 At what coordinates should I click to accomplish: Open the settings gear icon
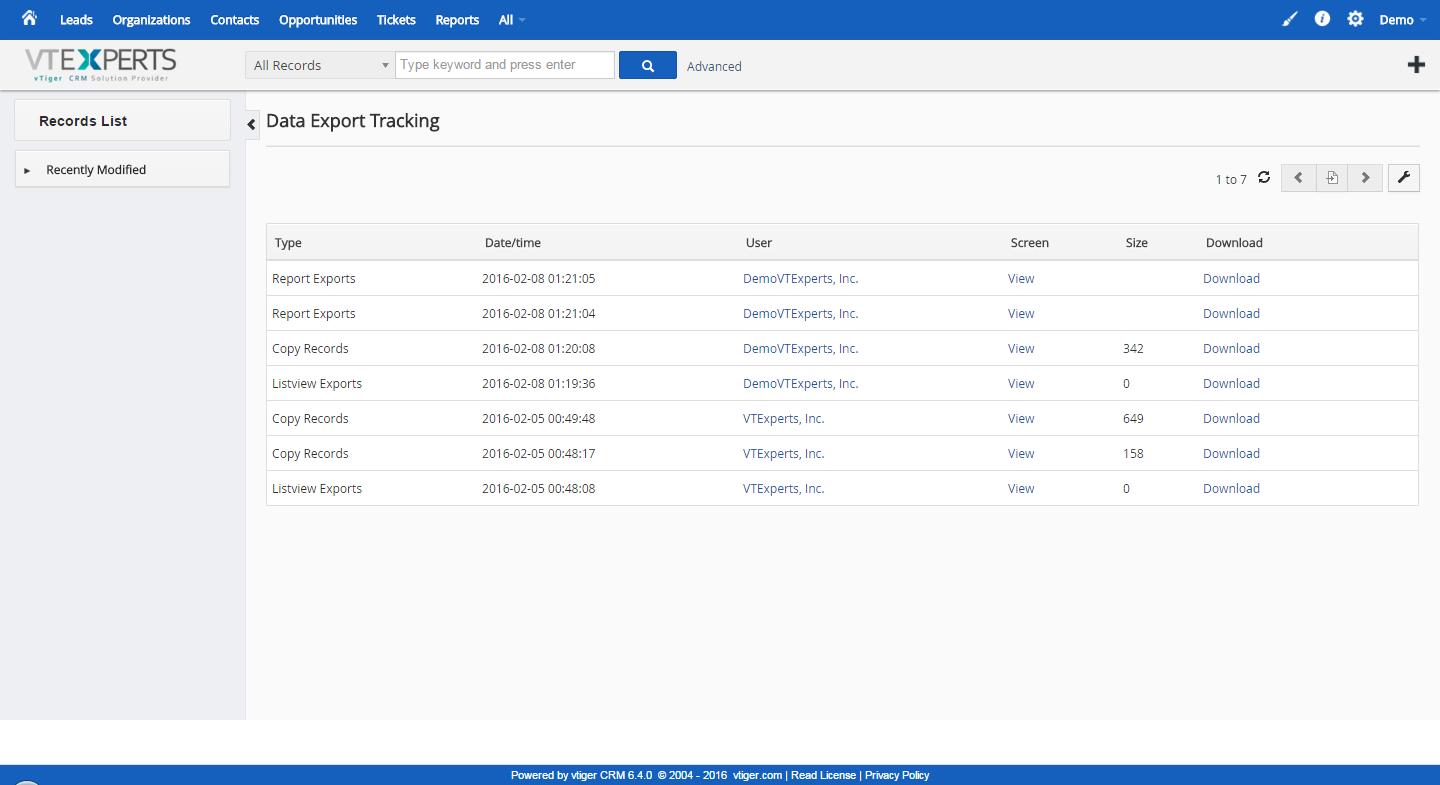pyautogui.click(x=1355, y=19)
